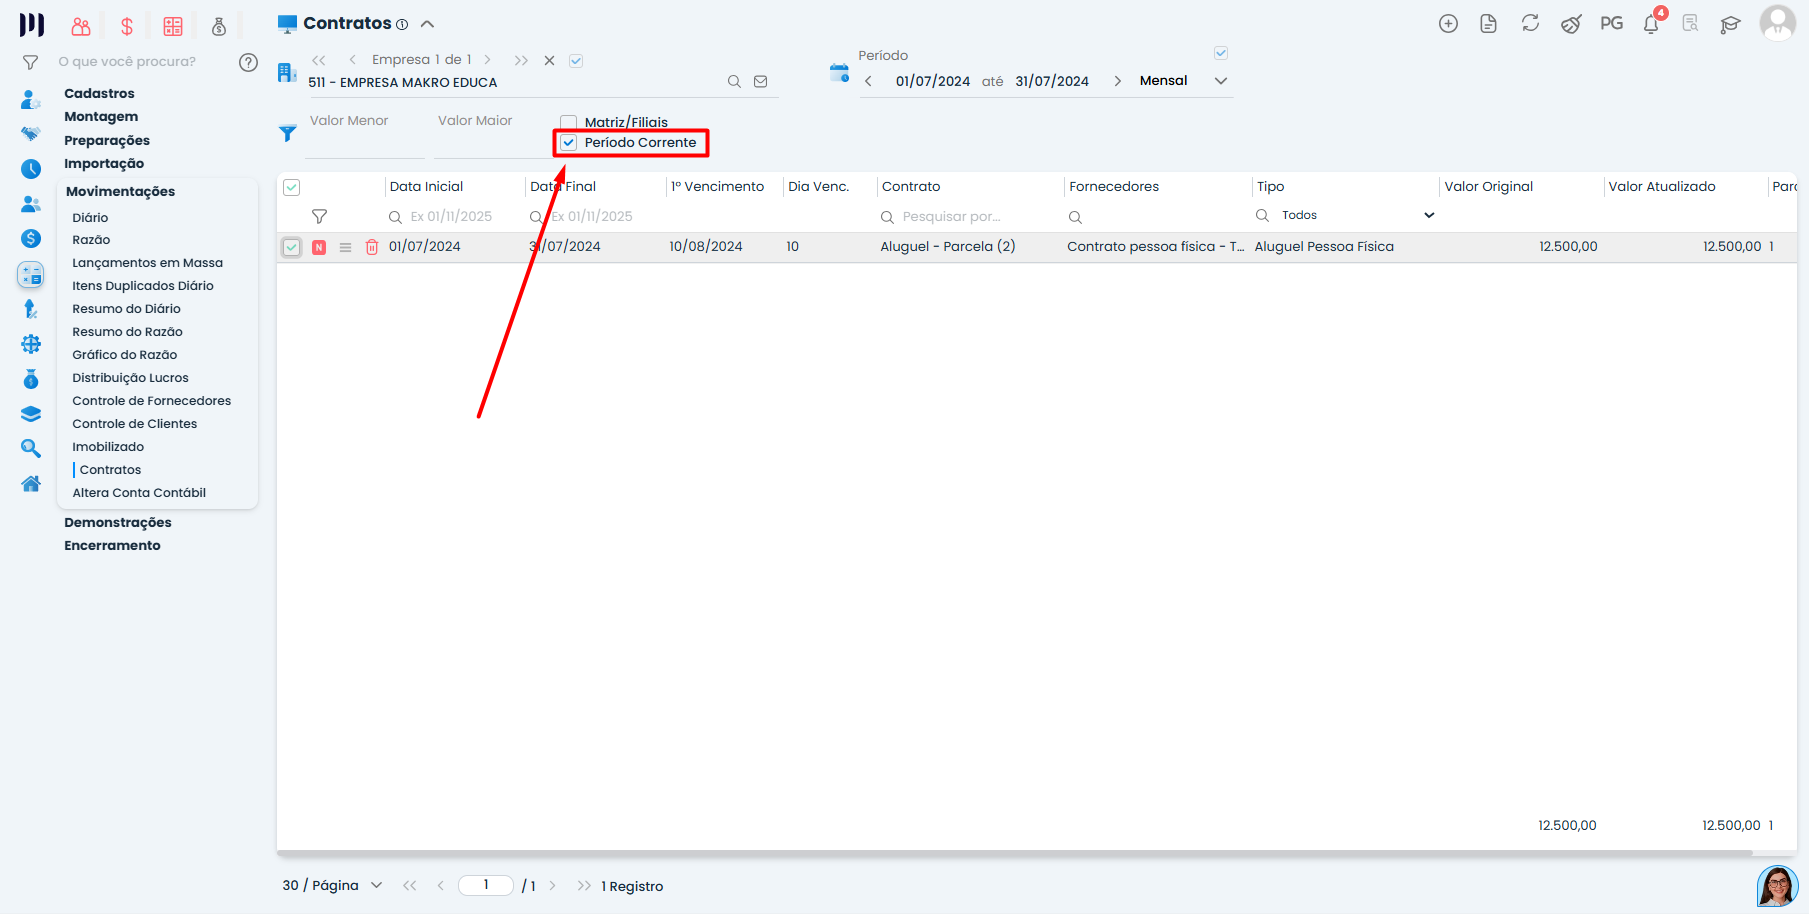Click the help question mark icon

248,61
